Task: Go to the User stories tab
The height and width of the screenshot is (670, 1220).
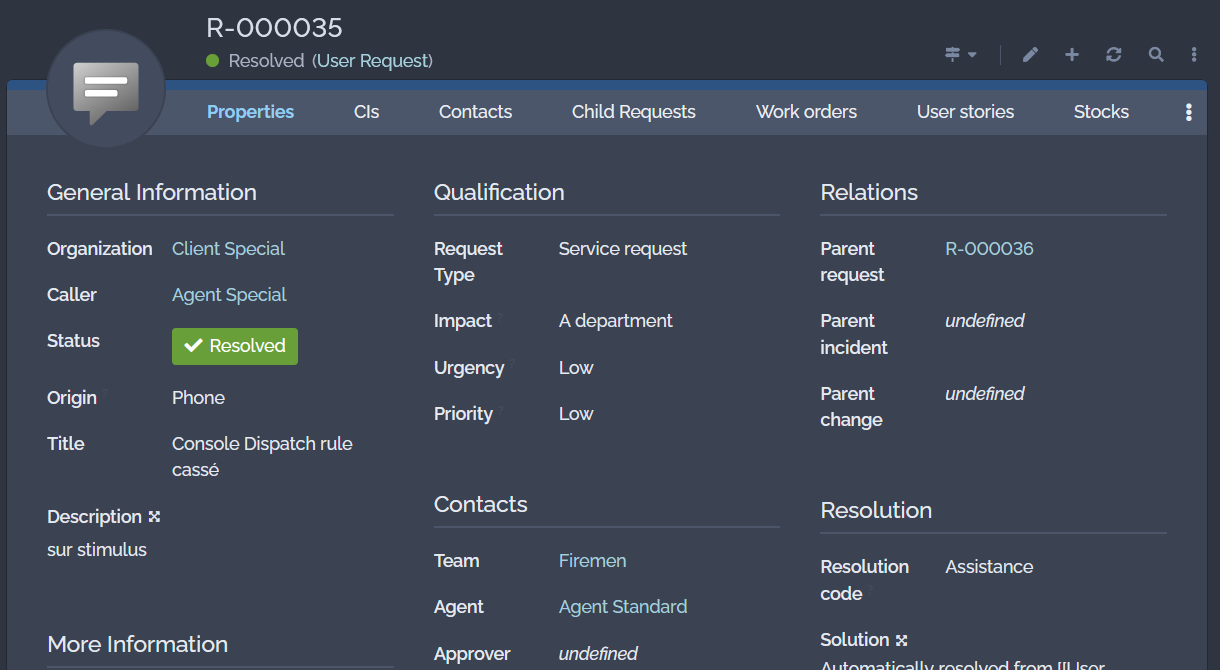Action: pyautogui.click(x=965, y=112)
